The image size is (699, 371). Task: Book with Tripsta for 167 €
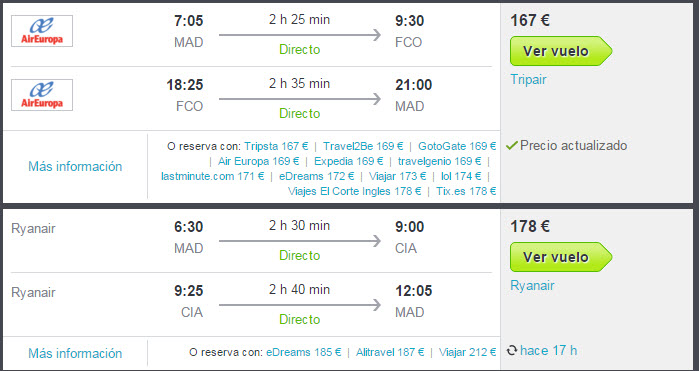(276, 146)
